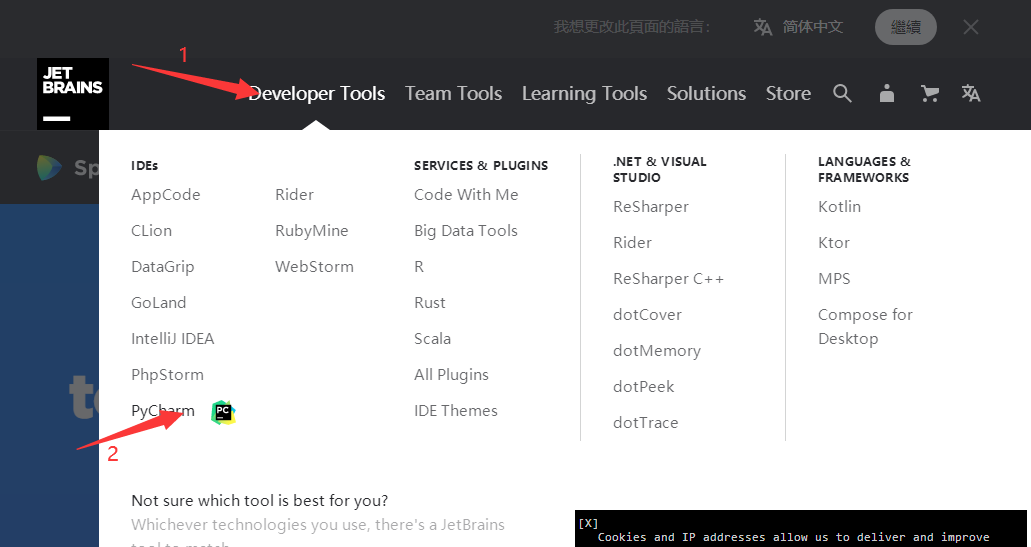Click the LANGUAGES & FRAMEWORKS heading
Screen dimensions: 1031x547
click(865, 170)
